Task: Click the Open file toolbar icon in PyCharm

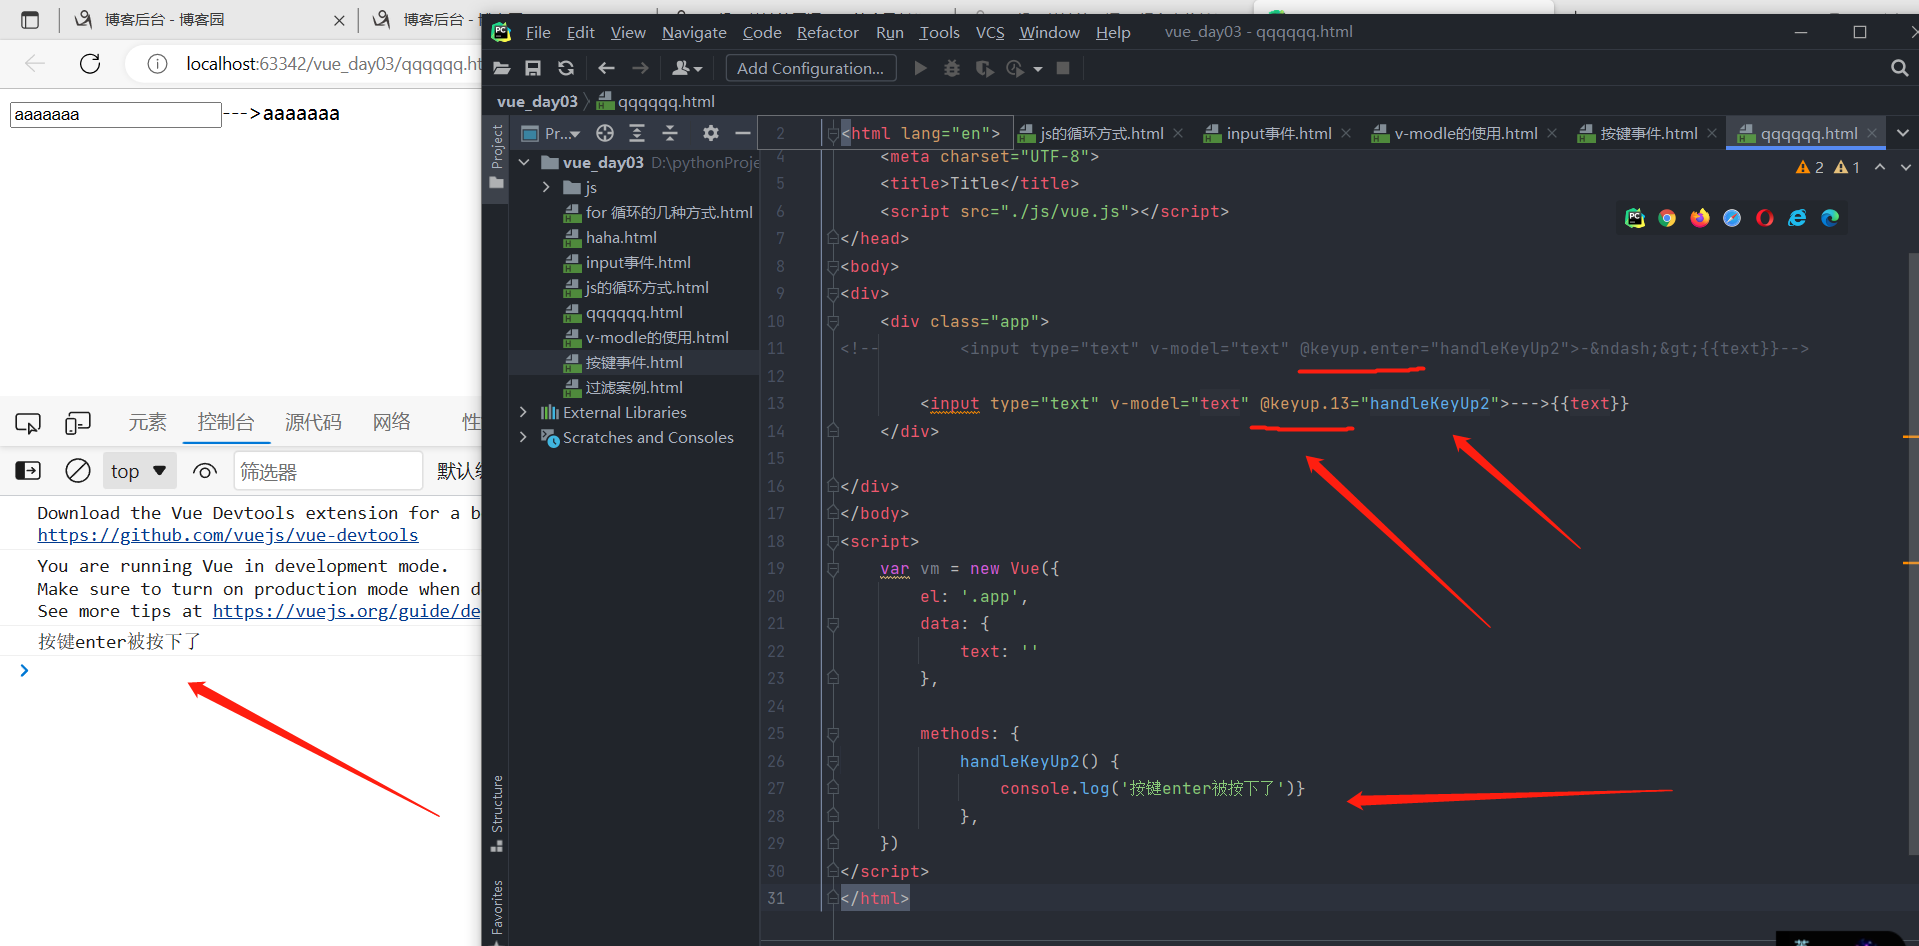Action: coord(502,68)
